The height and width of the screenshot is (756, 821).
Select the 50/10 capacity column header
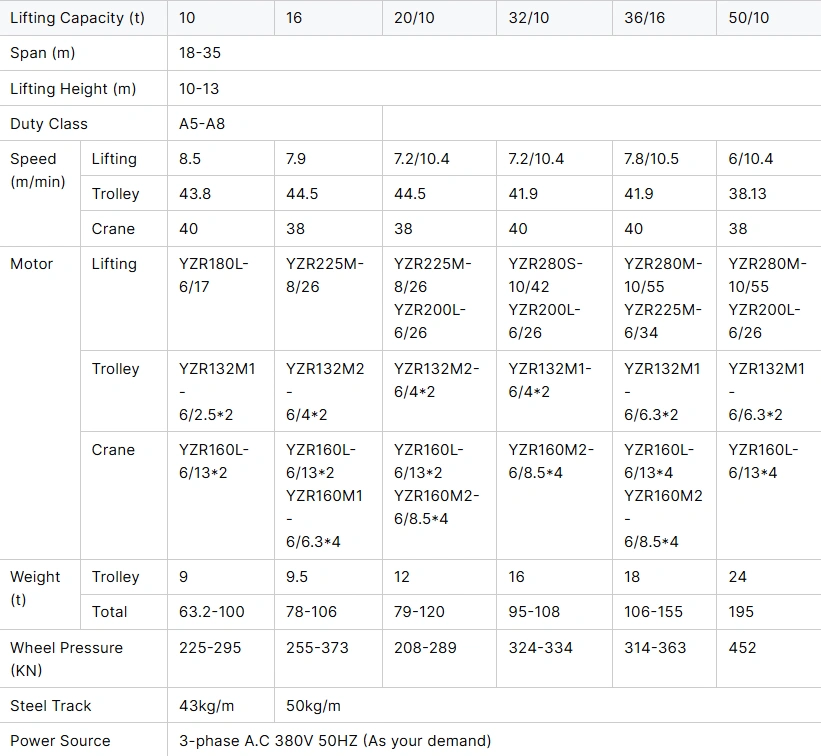[748, 18]
